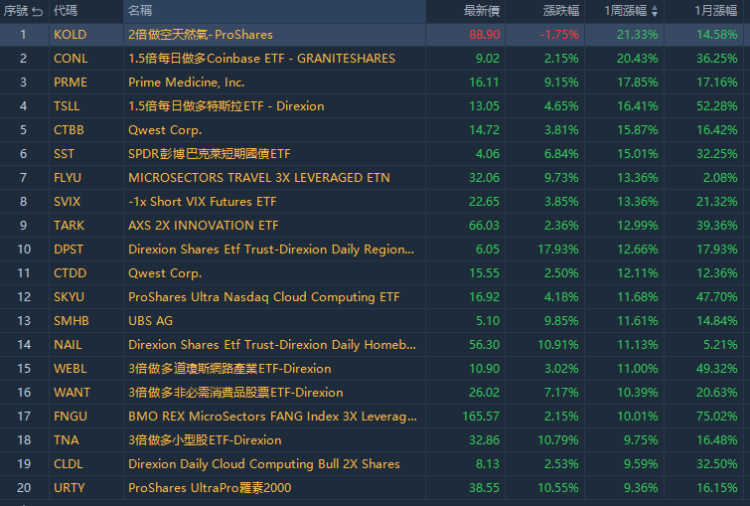Sort by the 名稱 column header
This screenshot has width=750, height=506.
140,11
